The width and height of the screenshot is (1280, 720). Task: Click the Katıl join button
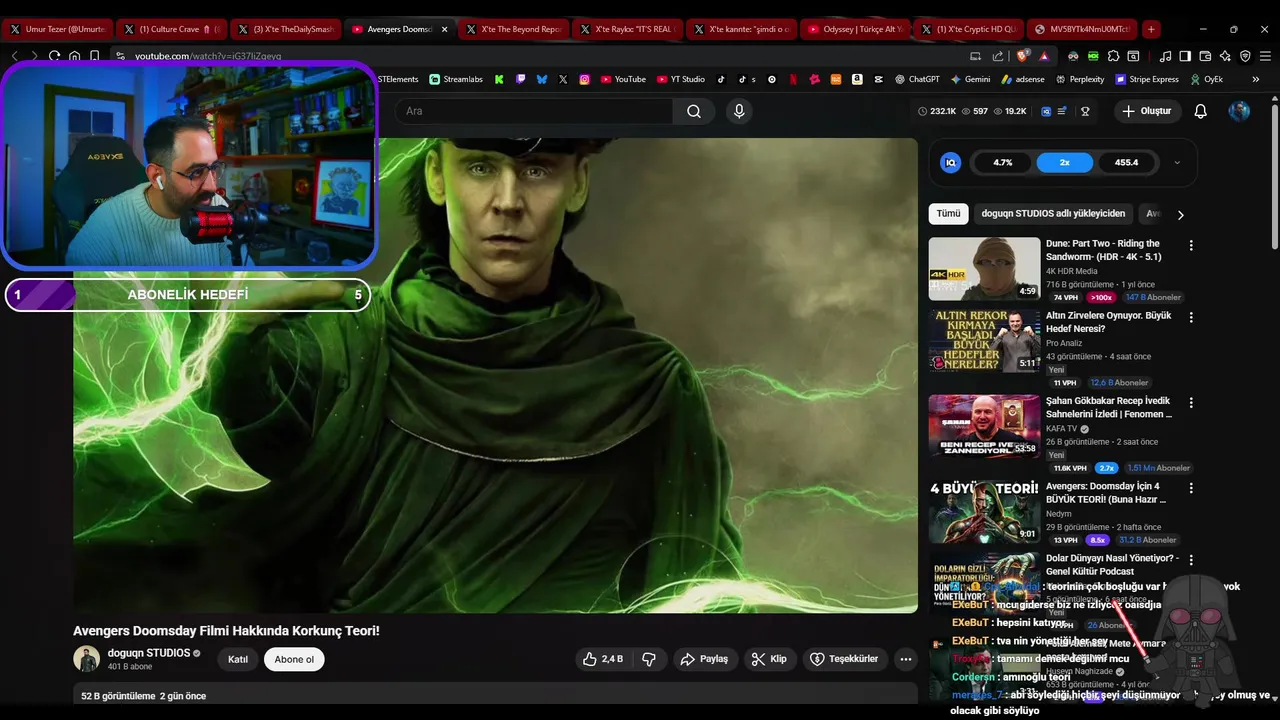238,659
